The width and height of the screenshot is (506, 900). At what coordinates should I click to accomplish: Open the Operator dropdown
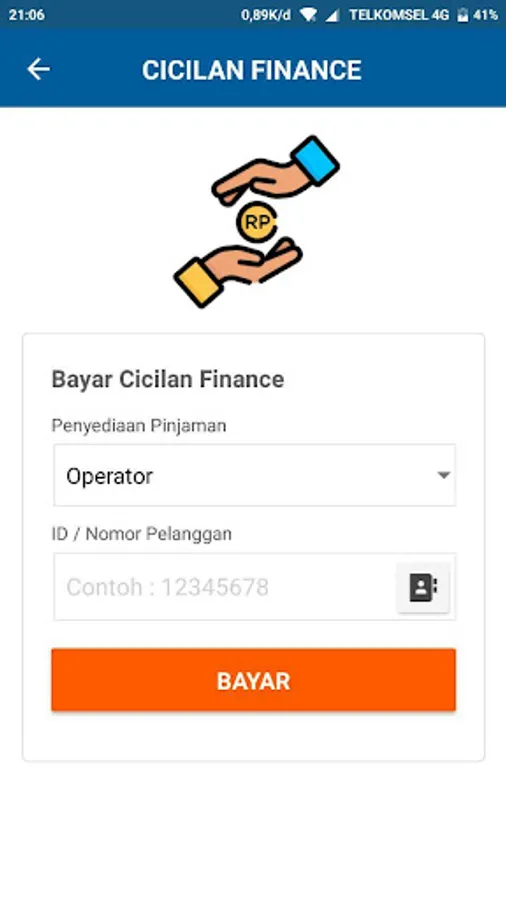254,475
